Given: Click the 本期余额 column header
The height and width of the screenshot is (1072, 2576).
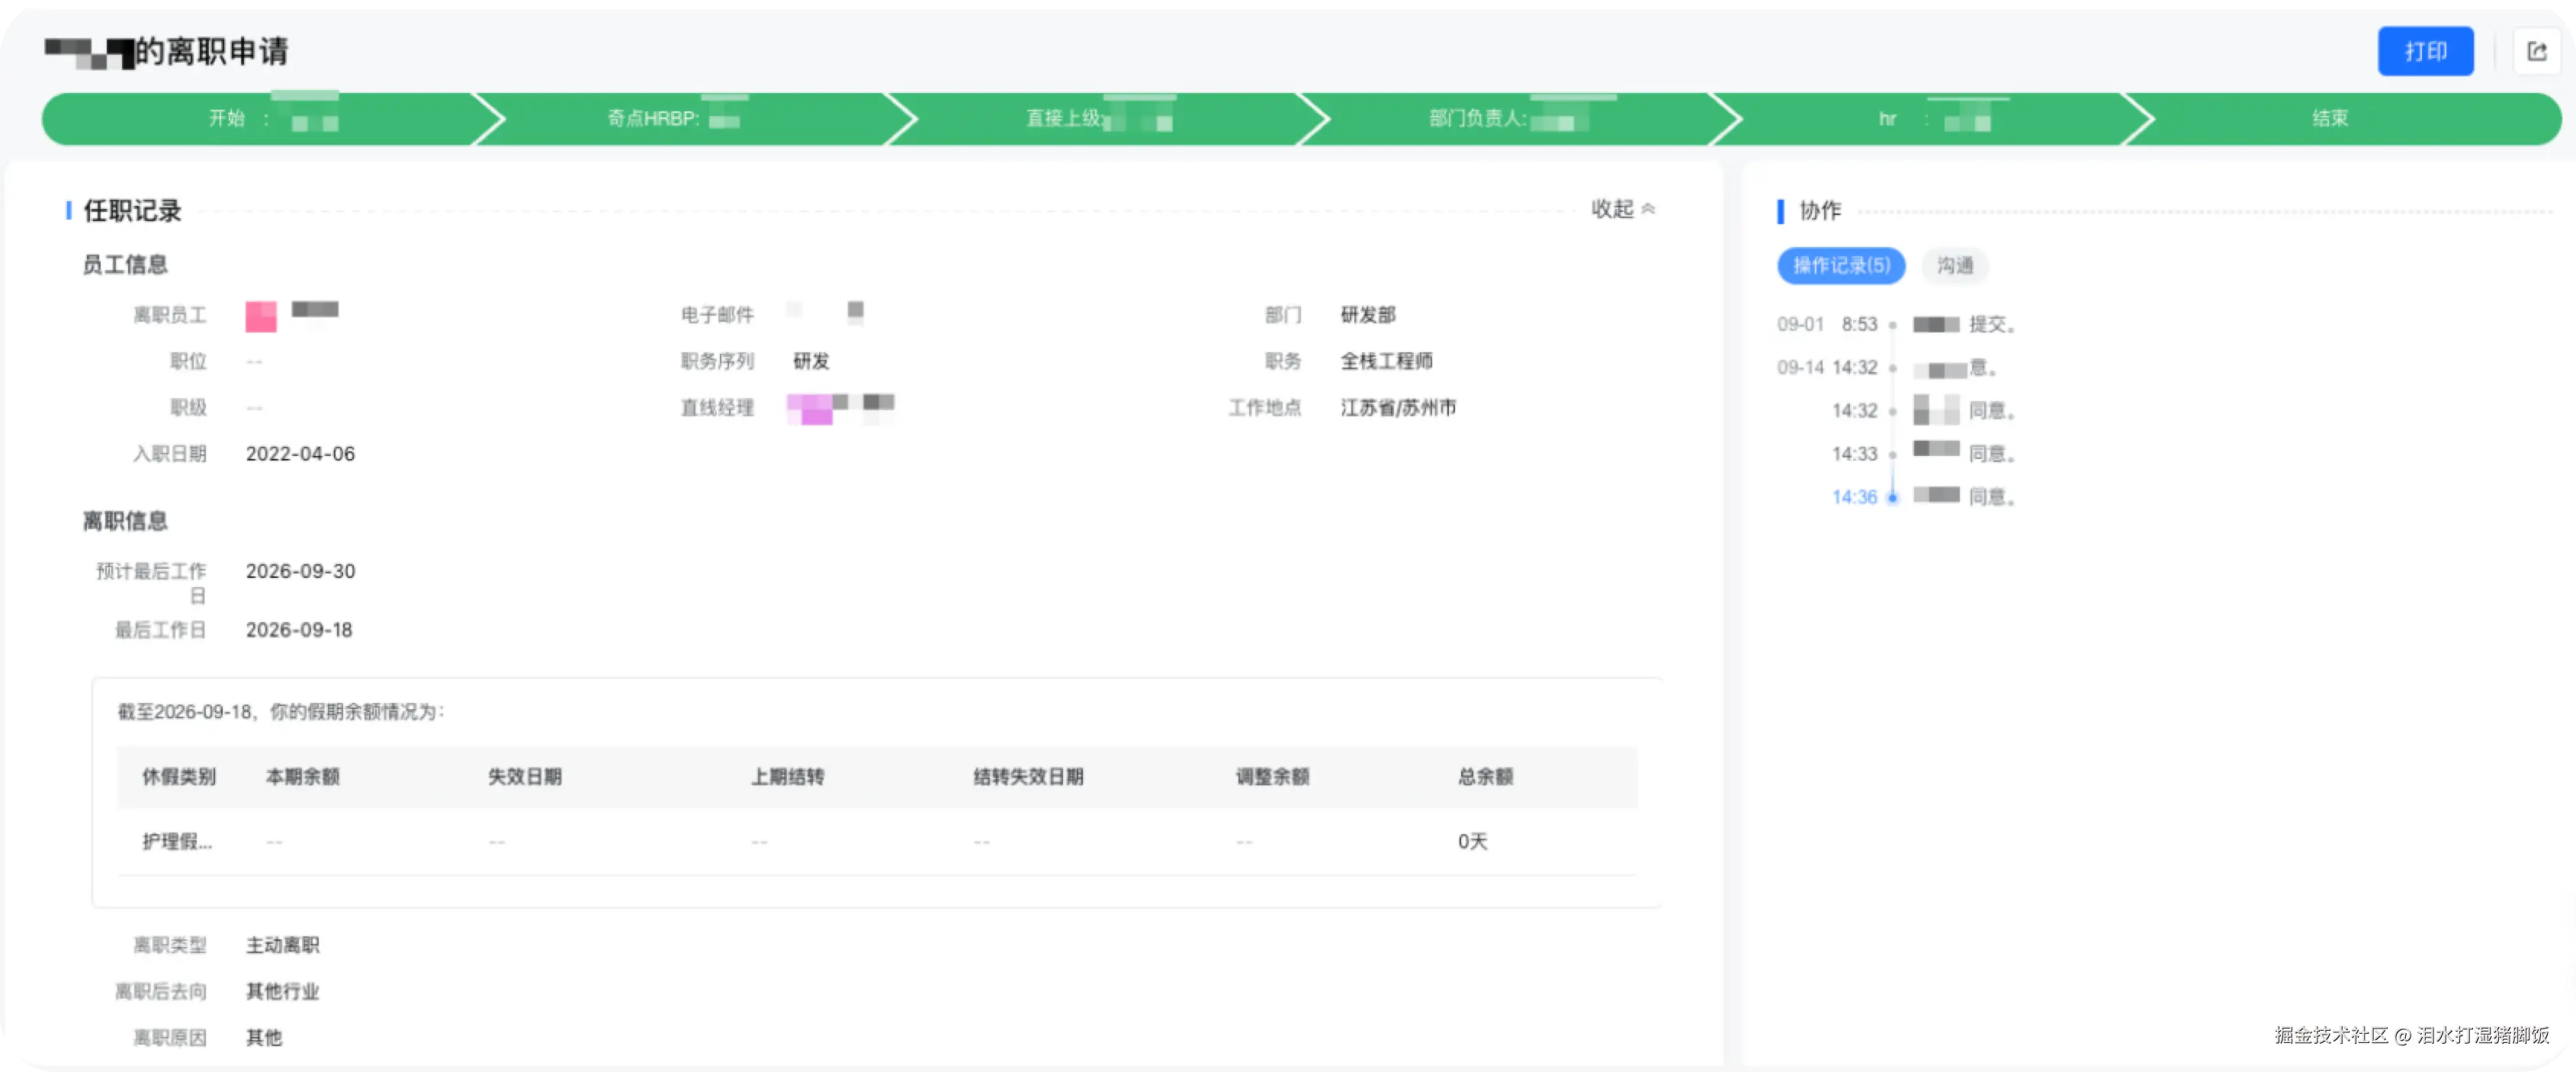Looking at the screenshot, I should click(x=302, y=777).
